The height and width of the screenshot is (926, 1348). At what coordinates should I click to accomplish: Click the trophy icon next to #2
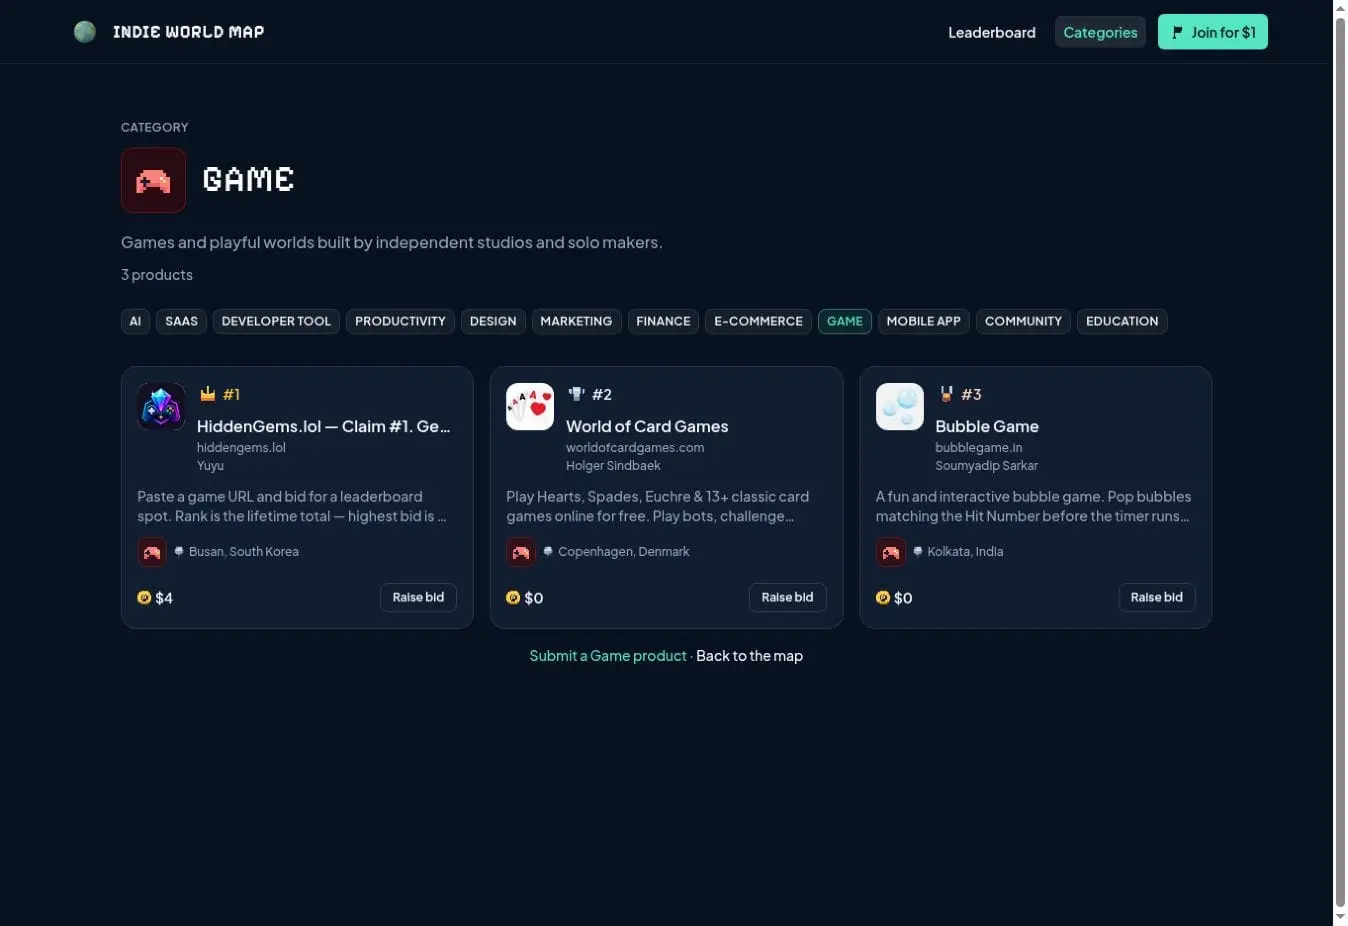point(576,394)
